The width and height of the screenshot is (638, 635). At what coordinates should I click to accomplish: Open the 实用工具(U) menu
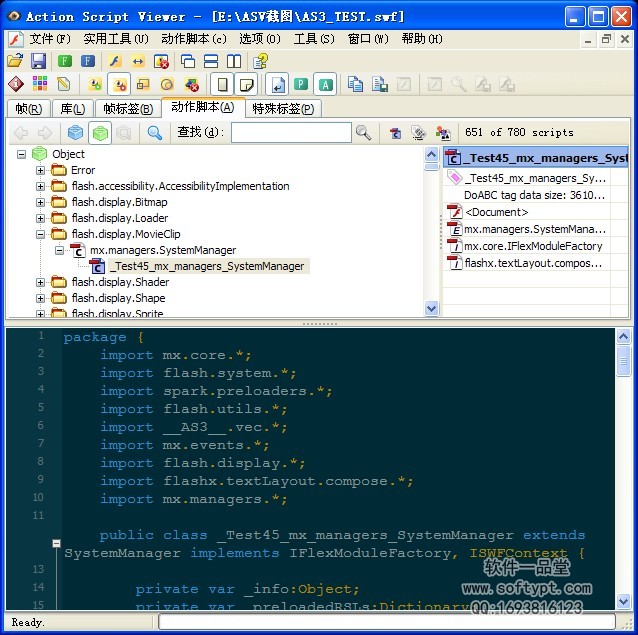[x=116, y=39]
